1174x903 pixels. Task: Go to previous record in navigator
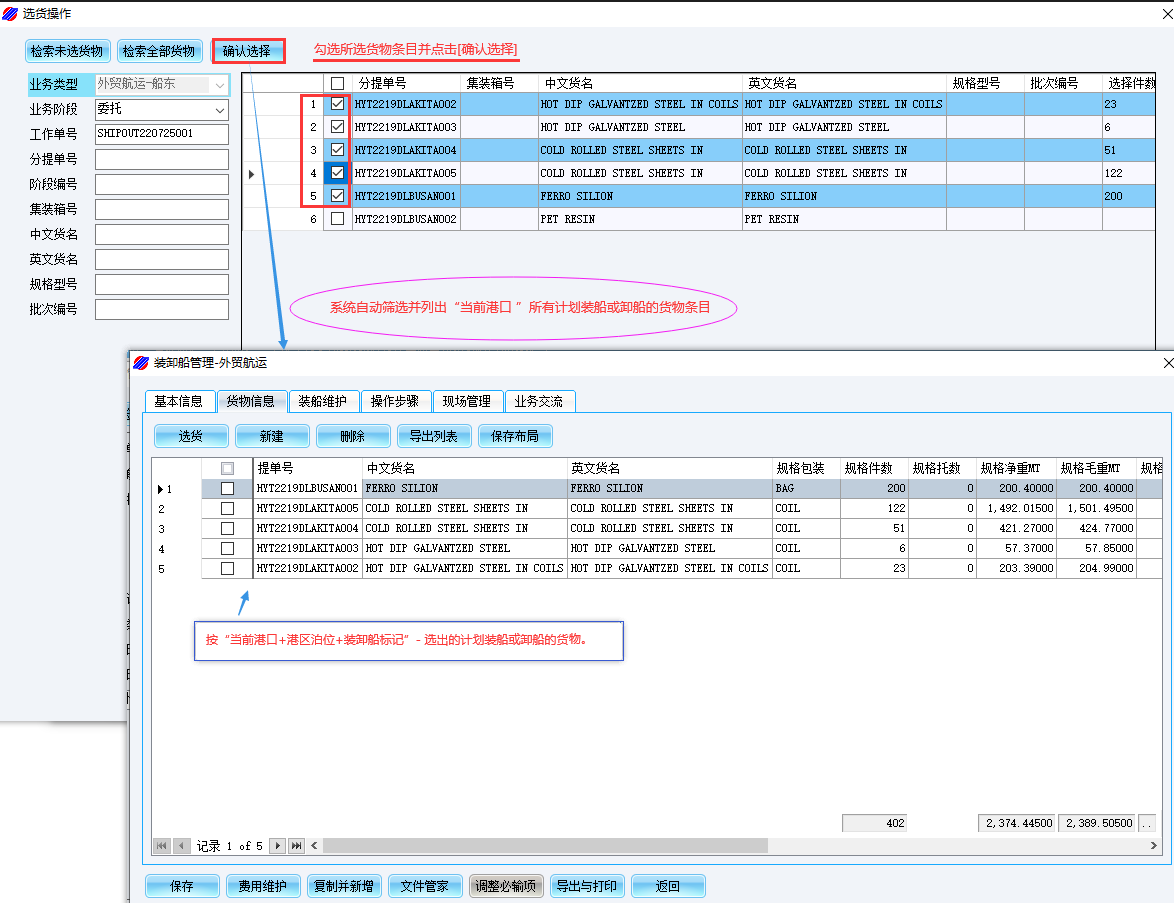[x=182, y=846]
